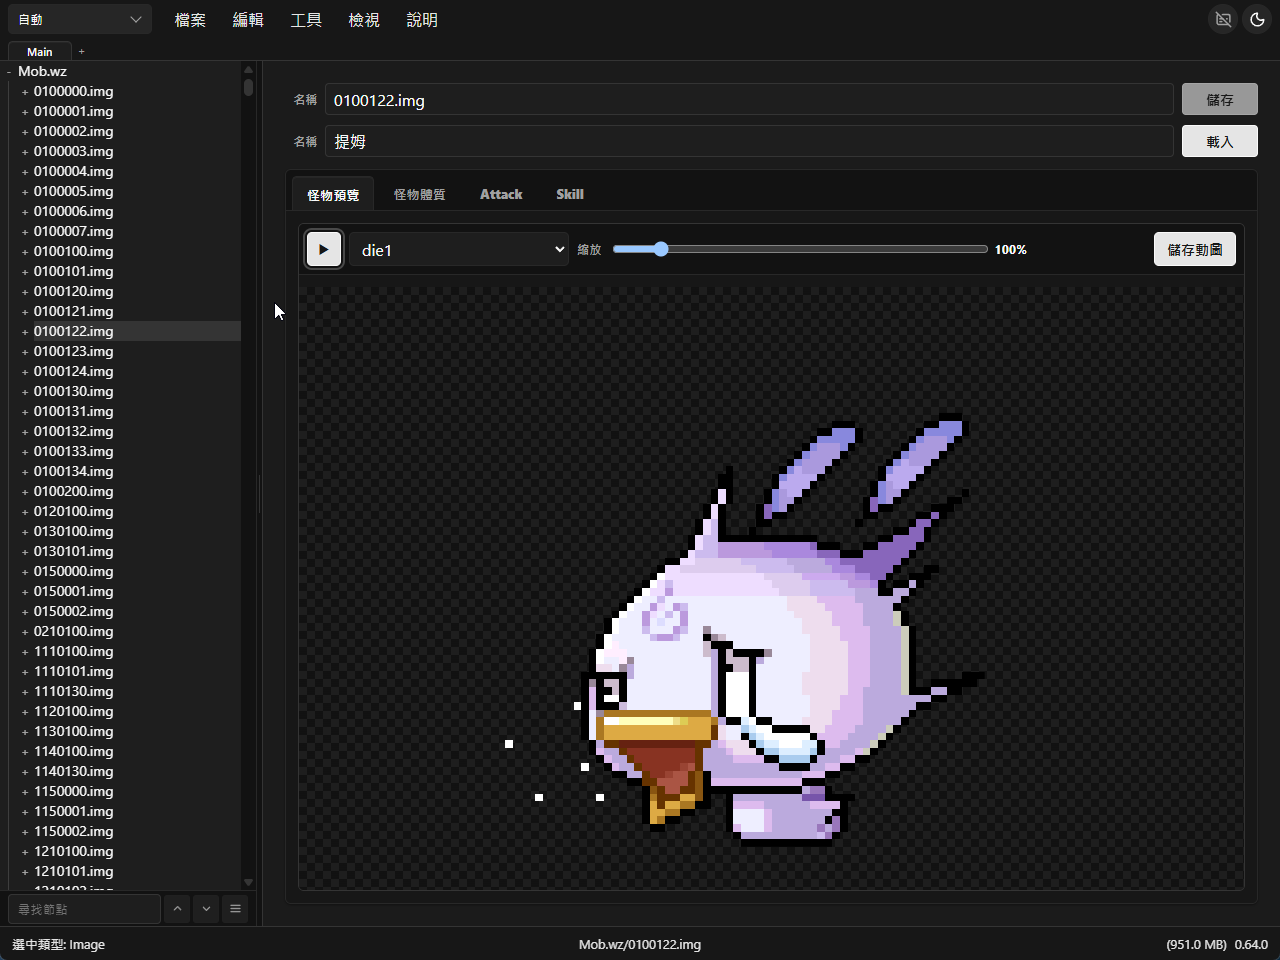Expand 0100100.img node
The height and width of the screenshot is (960, 1280).
(x=25, y=252)
